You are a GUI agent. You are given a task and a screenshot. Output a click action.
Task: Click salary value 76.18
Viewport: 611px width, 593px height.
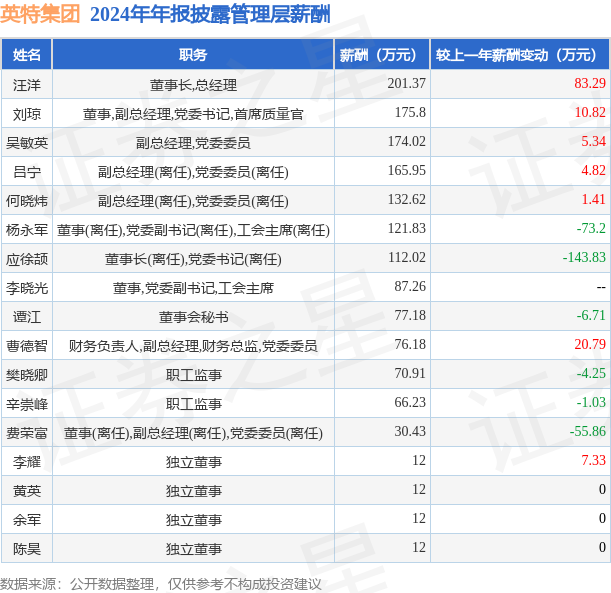410,344
